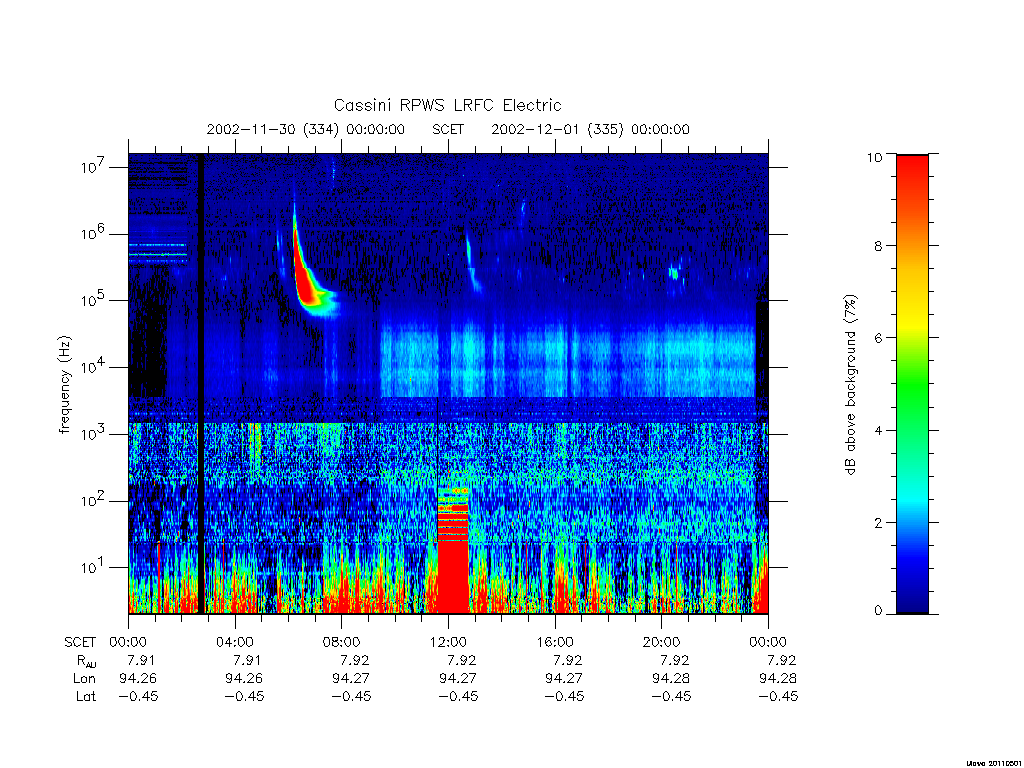Click the 16:00 time axis tick label
This screenshot has height=768, width=1024.
[x=554, y=642]
